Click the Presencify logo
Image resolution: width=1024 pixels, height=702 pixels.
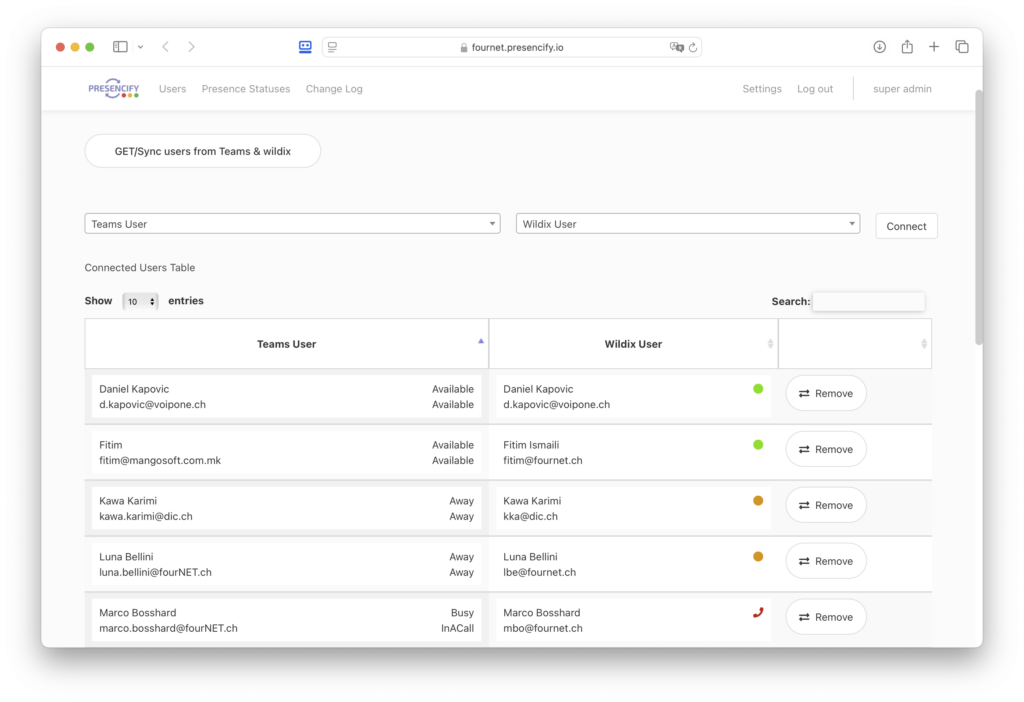[114, 89]
